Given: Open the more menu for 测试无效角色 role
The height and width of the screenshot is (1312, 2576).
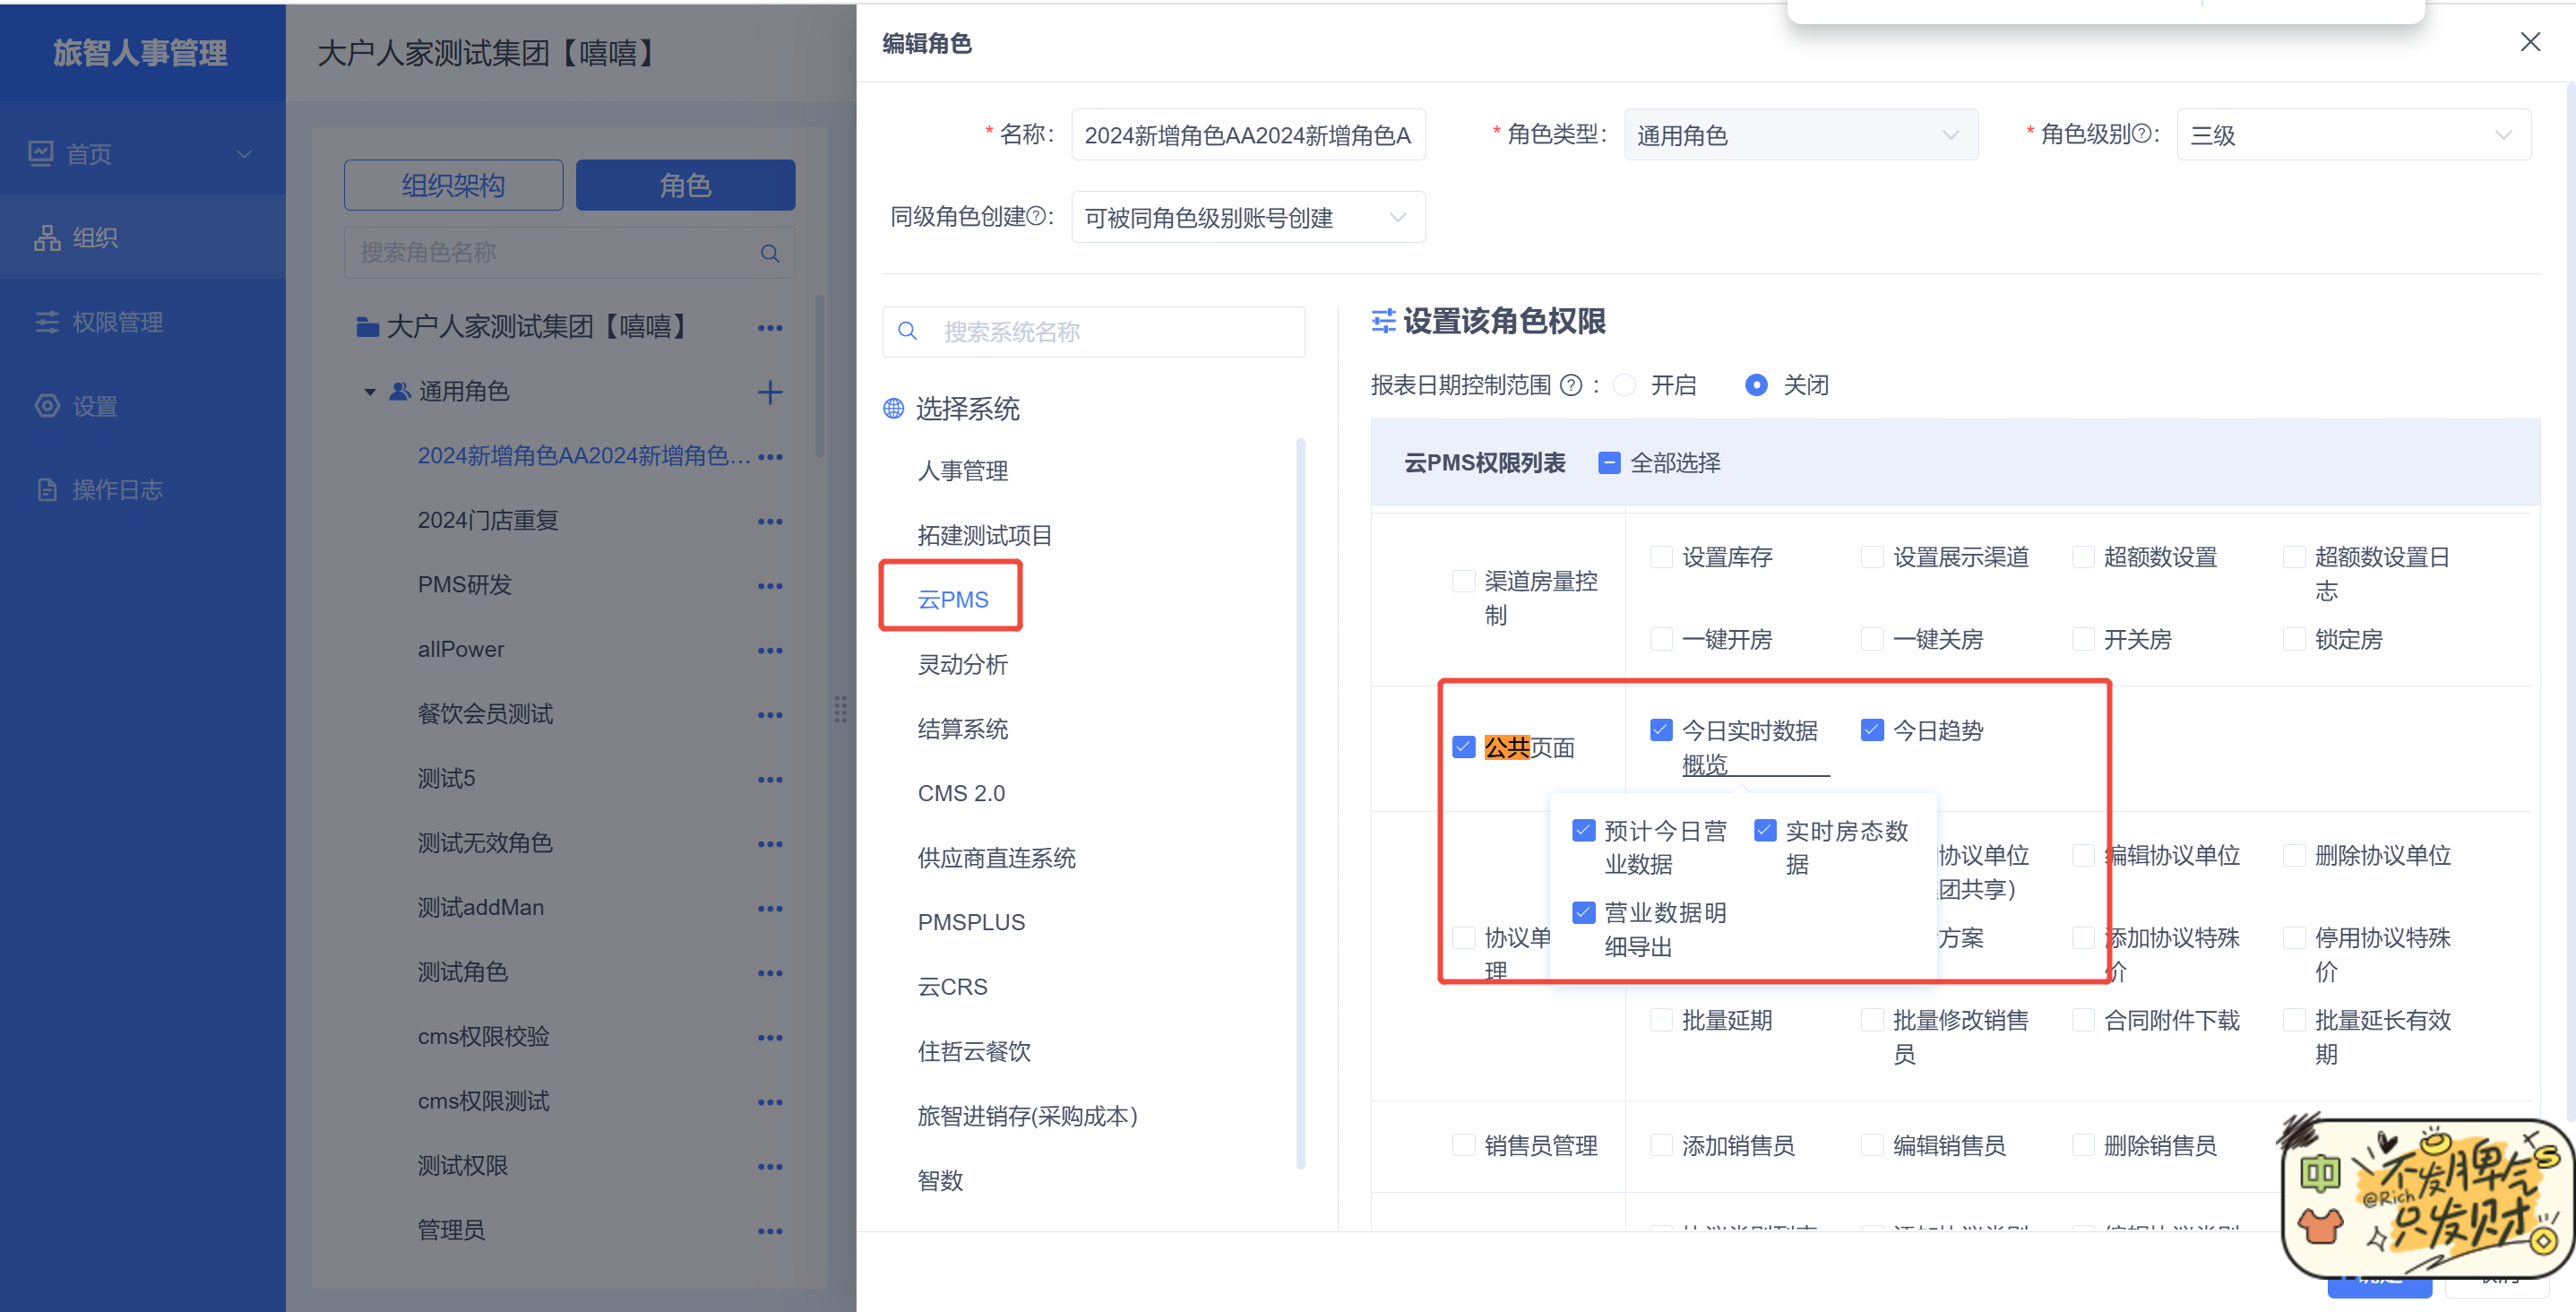Looking at the screenshot, I should pos(769,843).
